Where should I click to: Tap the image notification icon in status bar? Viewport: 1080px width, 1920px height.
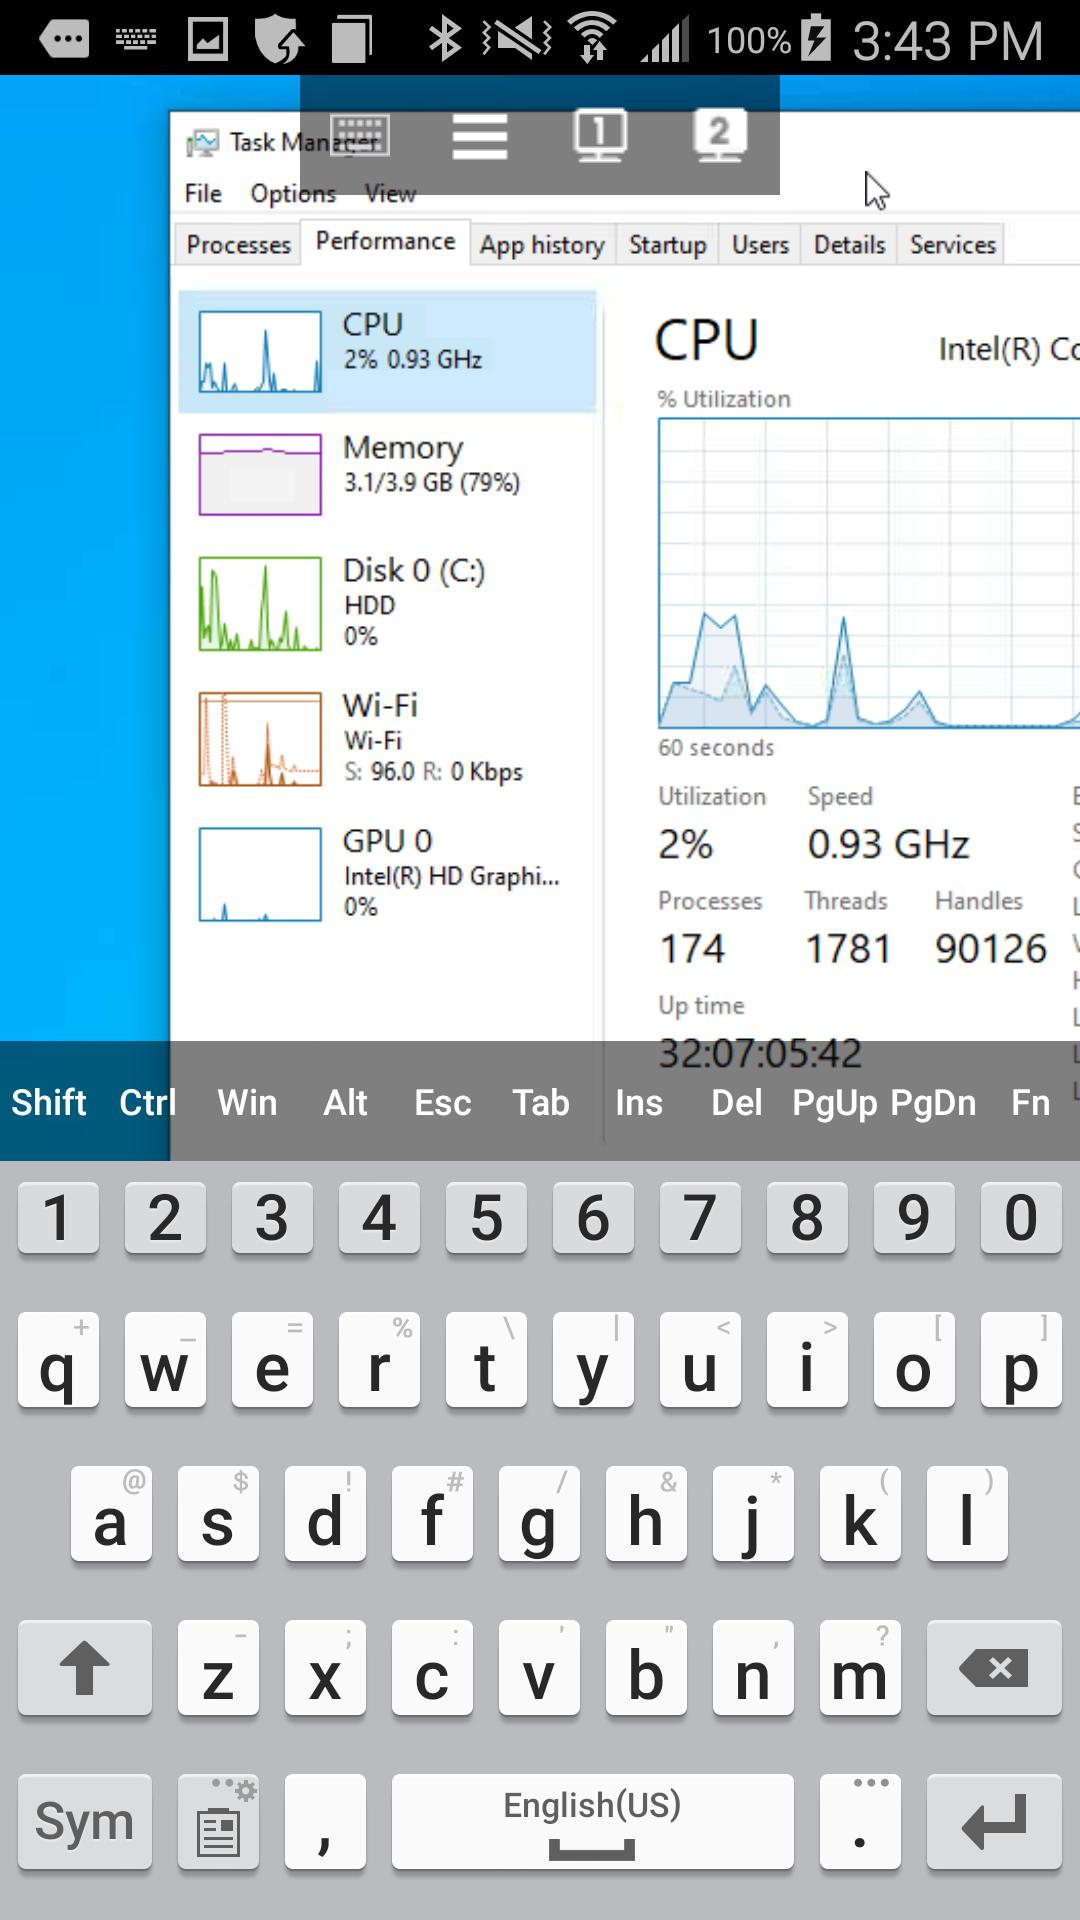[x=208, y=39]
